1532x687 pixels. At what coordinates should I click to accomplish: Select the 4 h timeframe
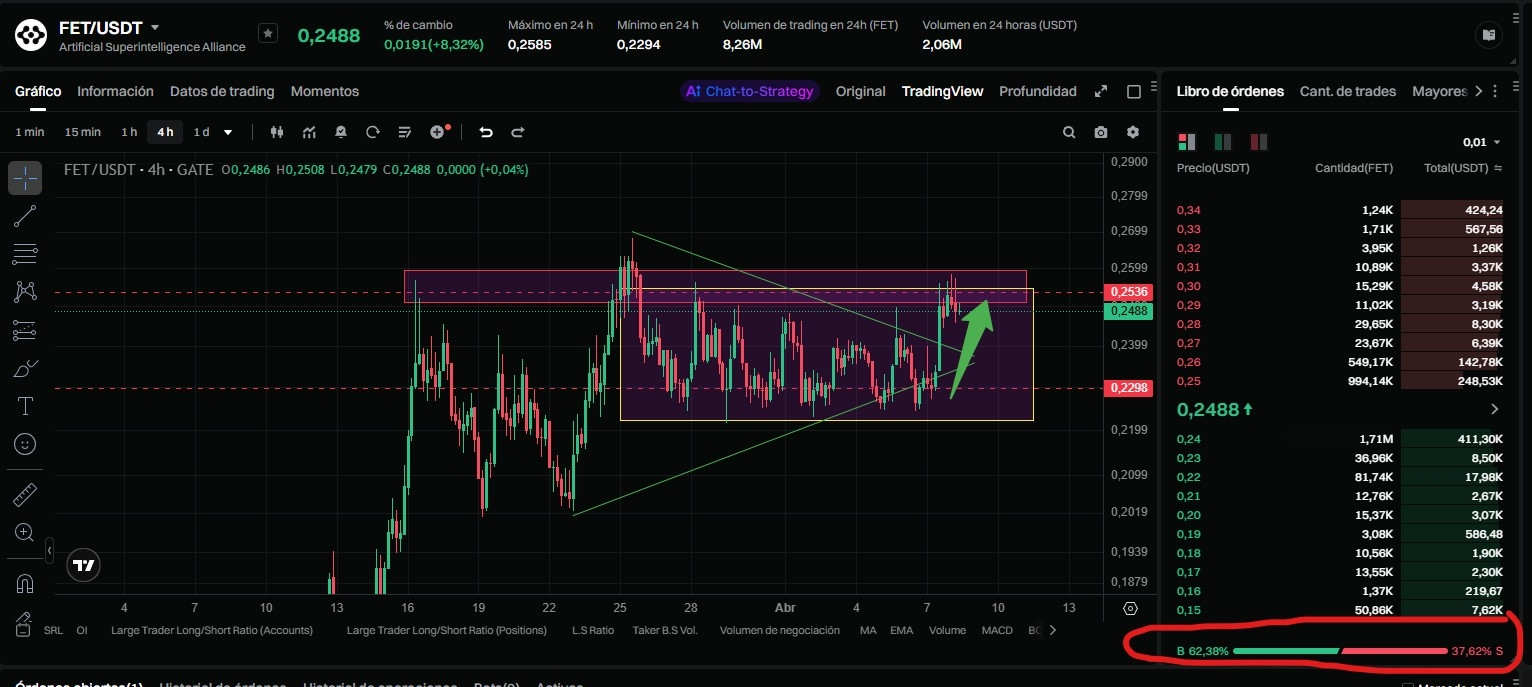(x=165, y=132)
